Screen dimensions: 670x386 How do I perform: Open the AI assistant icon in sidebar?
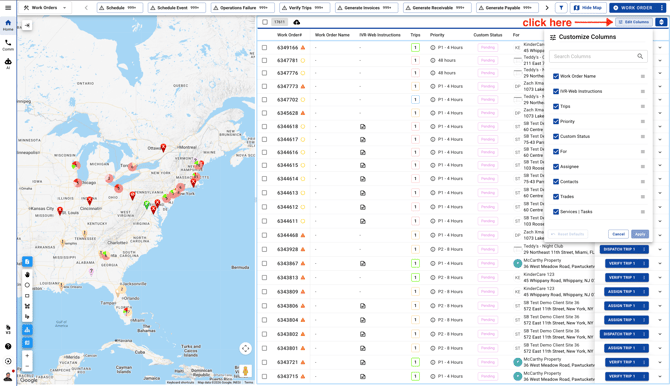8,63
